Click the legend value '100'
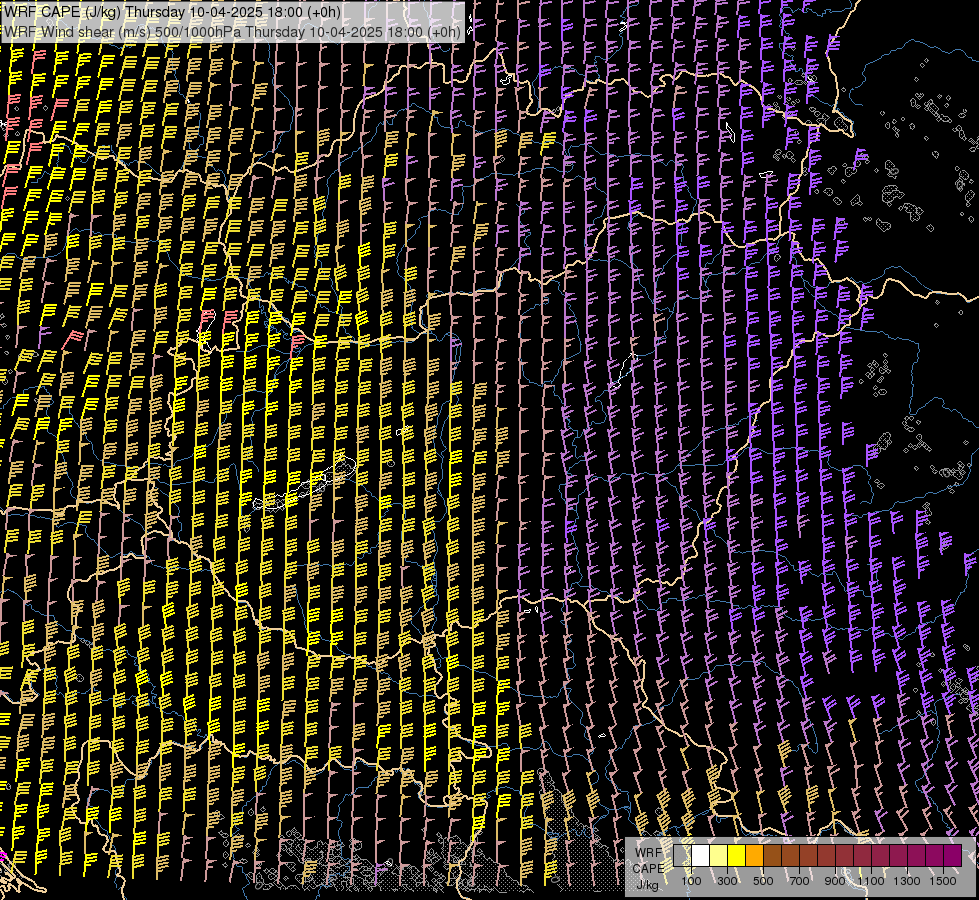 [691, 881]
